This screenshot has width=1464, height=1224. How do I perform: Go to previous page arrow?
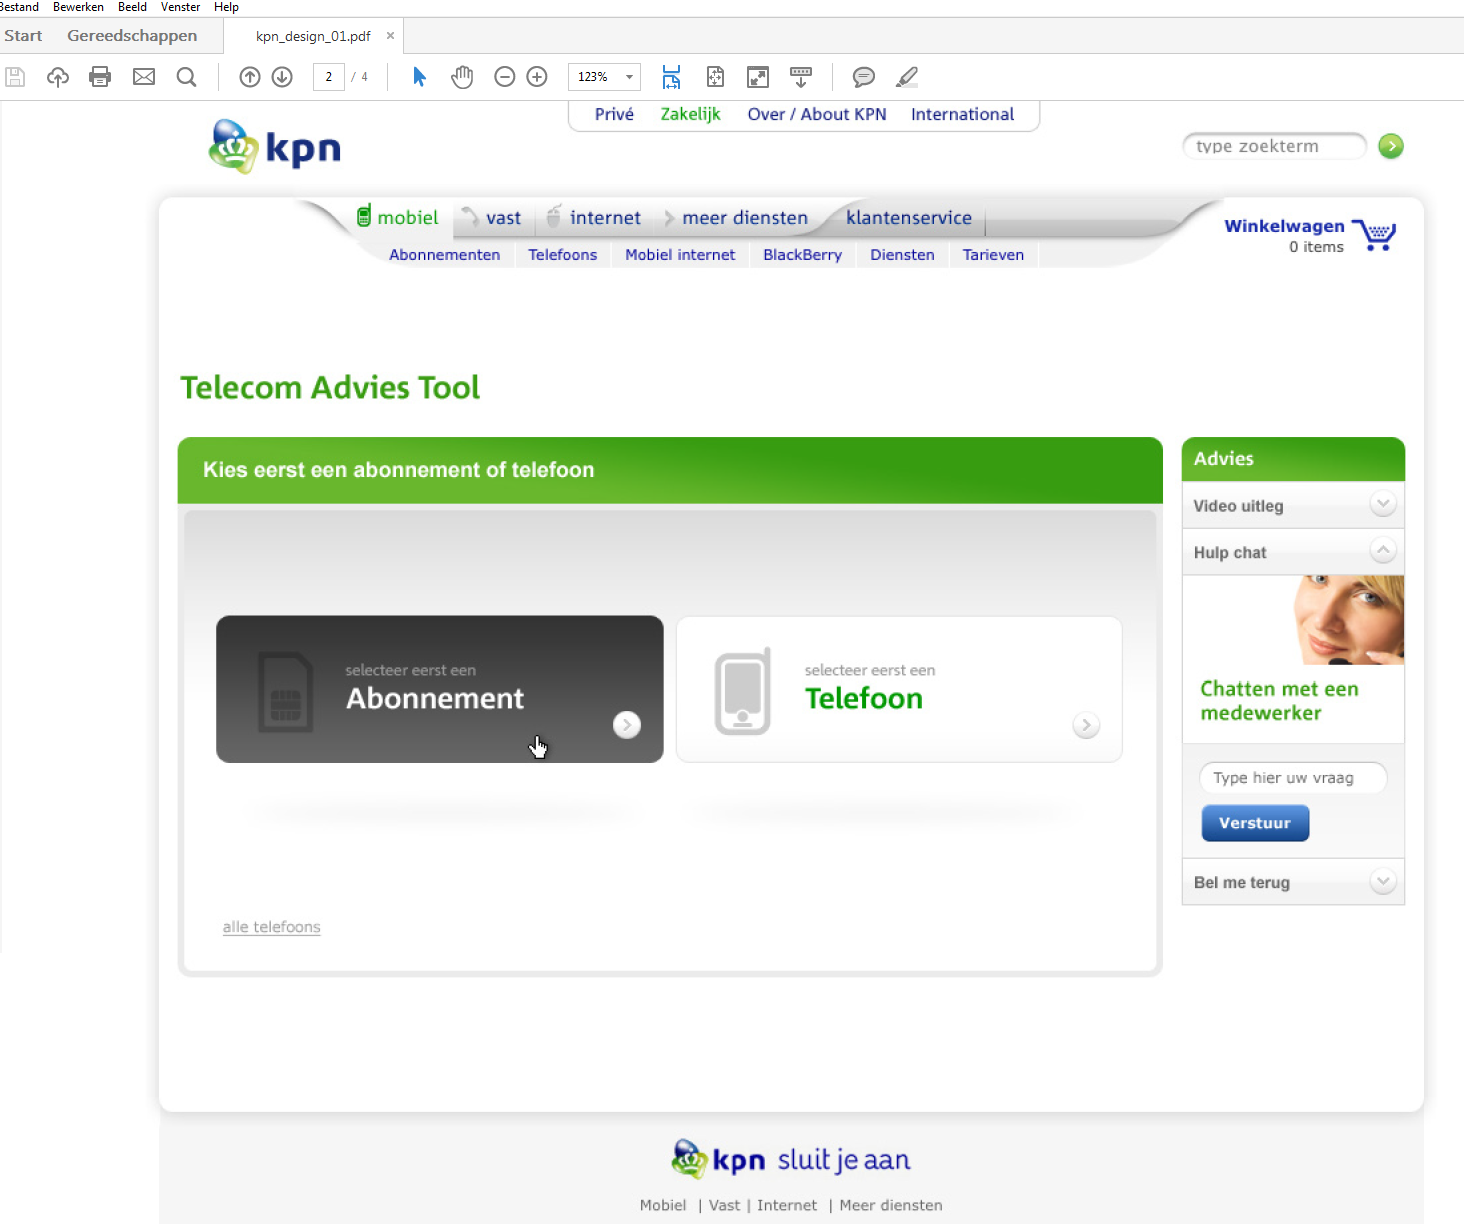pyautogui.click(x=250, y=77)
